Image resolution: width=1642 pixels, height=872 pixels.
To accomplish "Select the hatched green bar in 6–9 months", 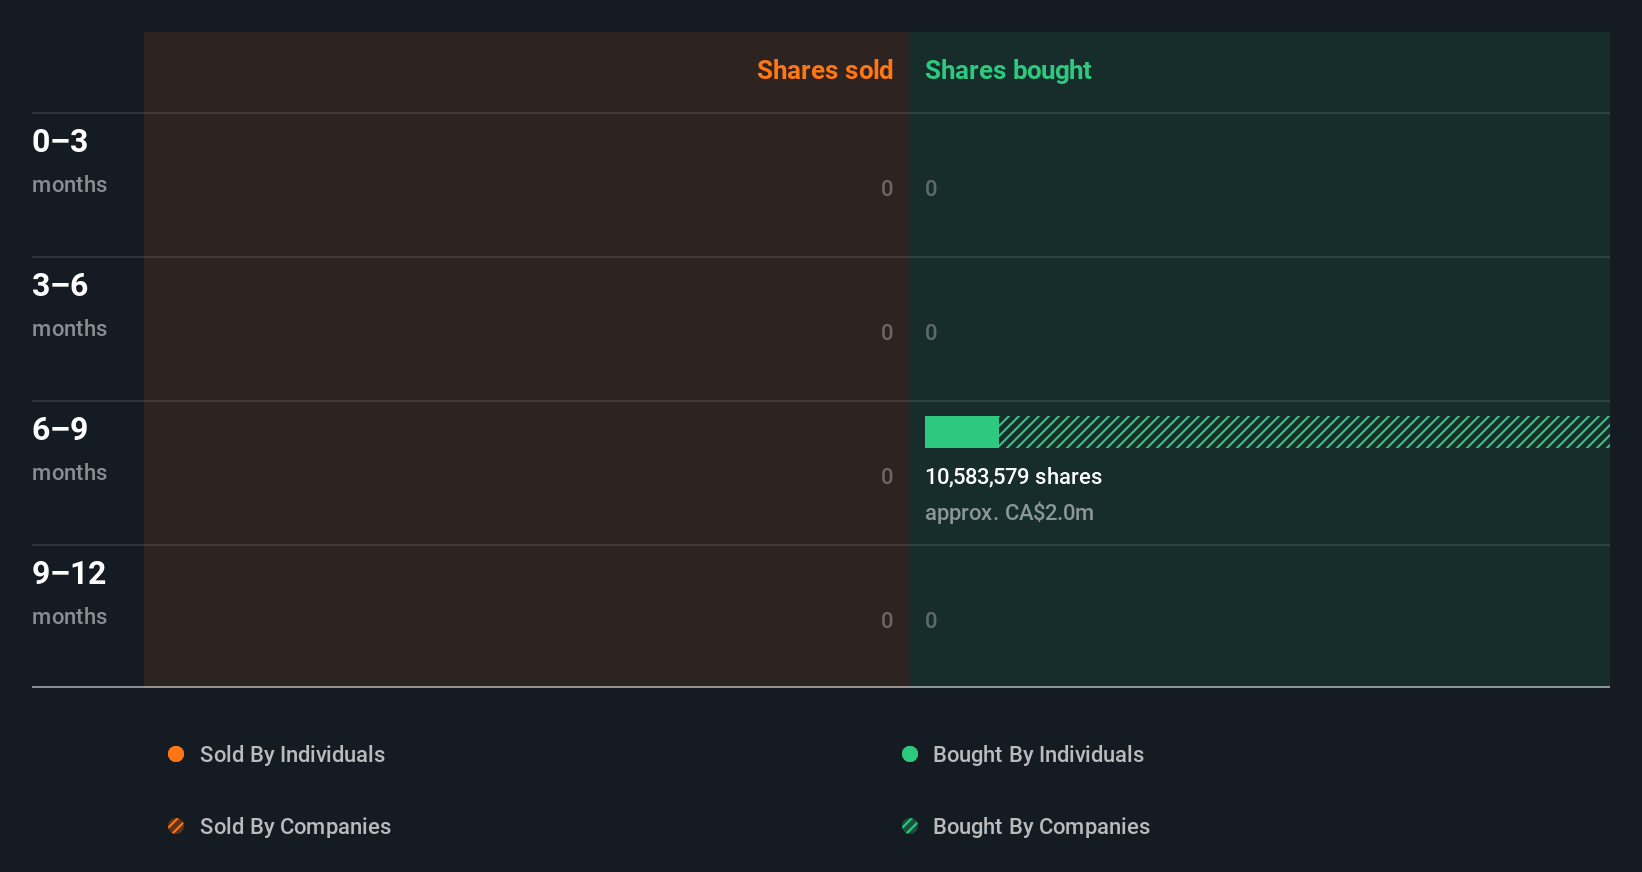I will point(1304,432).
